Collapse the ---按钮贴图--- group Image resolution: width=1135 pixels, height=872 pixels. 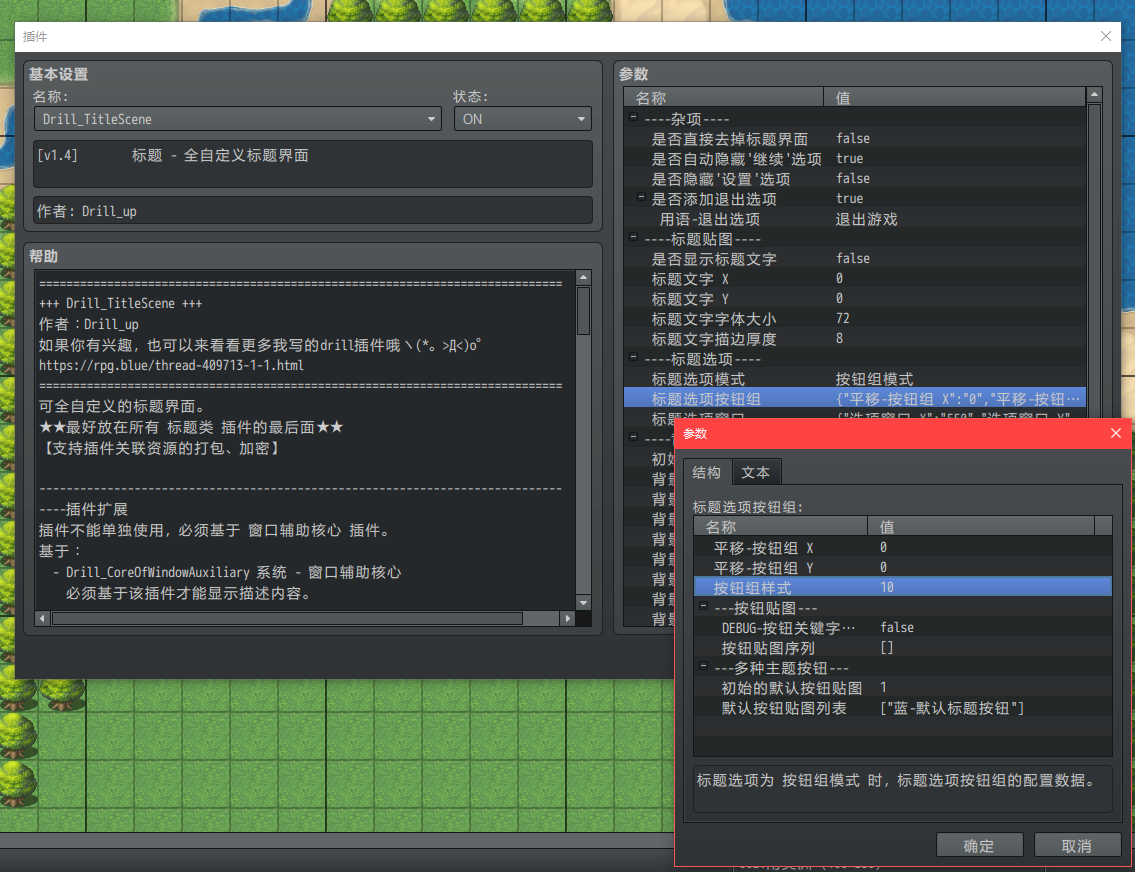click(703, 606)
